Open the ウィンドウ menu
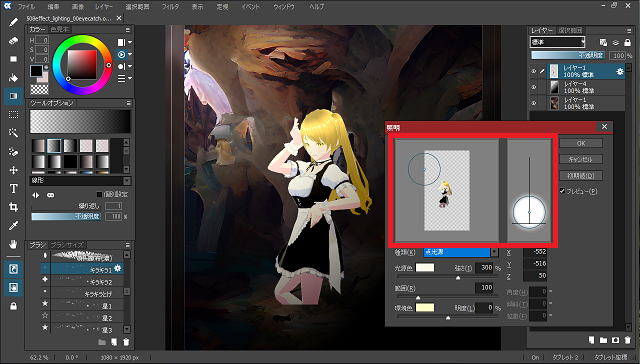The image size is (640, 364). pyautogui.click(x=284, y=7)
